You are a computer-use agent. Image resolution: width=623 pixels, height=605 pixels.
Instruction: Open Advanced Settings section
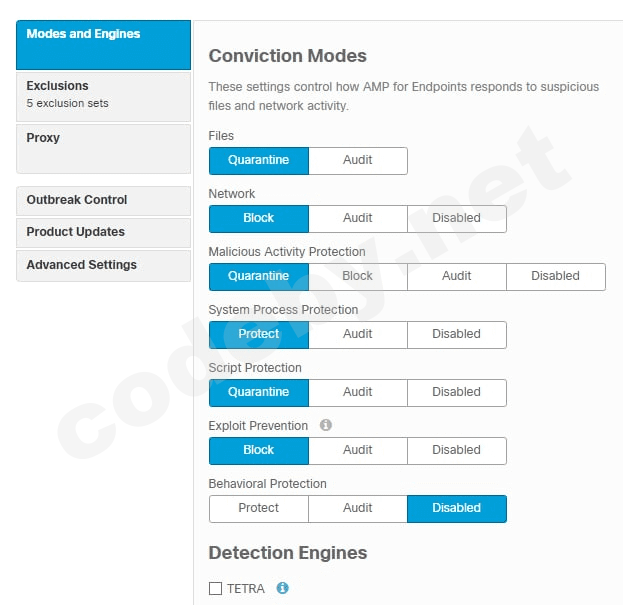click(x=103, y=265)
